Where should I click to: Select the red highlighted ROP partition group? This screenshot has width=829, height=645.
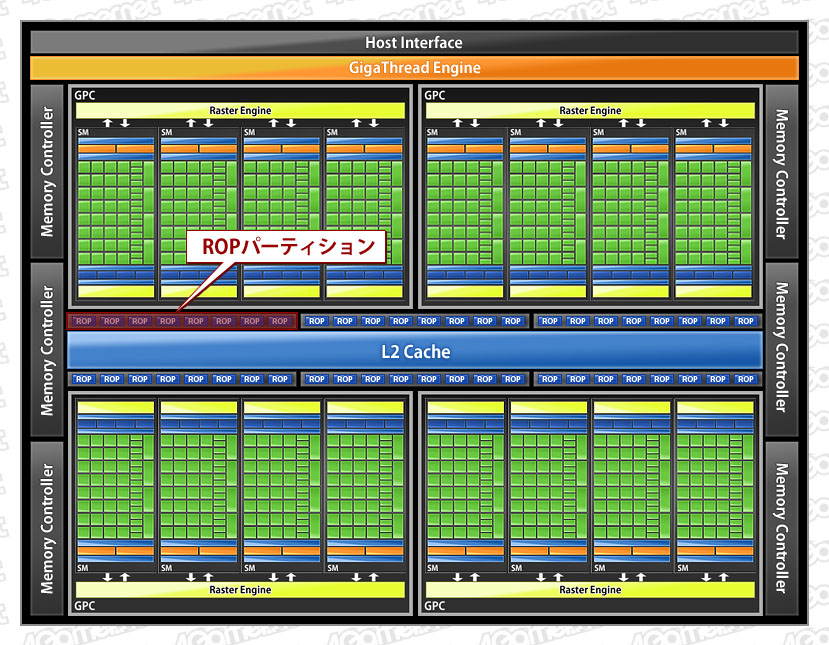182,321
